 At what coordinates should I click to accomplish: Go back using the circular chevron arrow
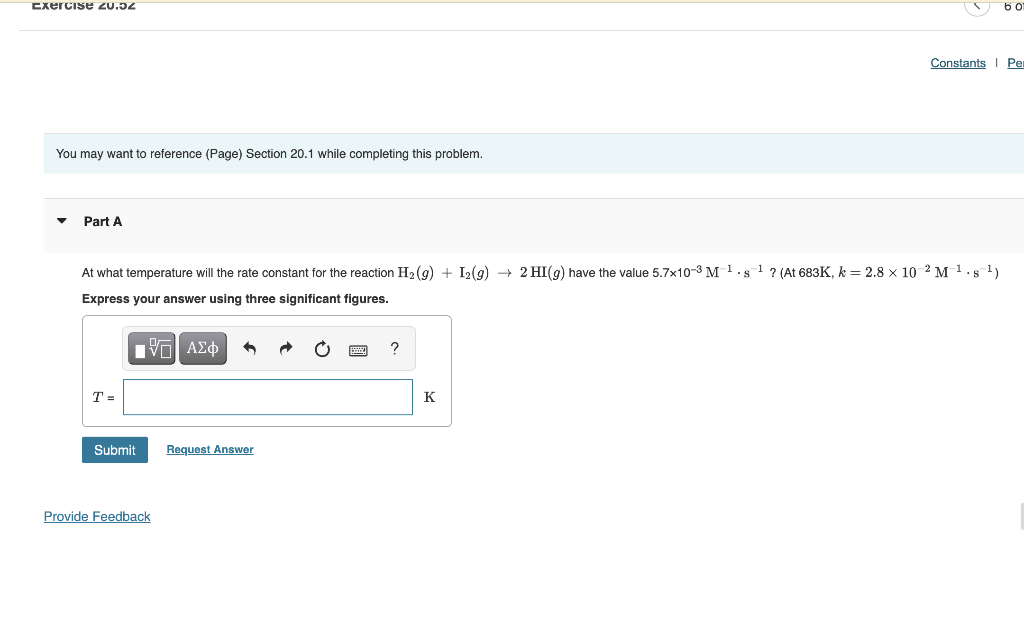pyautogui.click(x=976, y=7)
